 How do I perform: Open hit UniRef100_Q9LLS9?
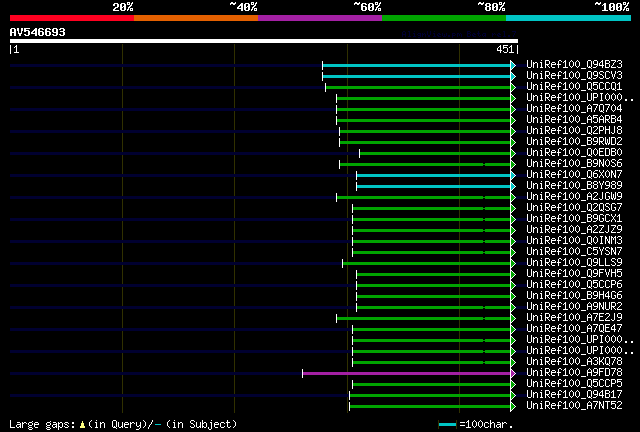coord(574,263)
